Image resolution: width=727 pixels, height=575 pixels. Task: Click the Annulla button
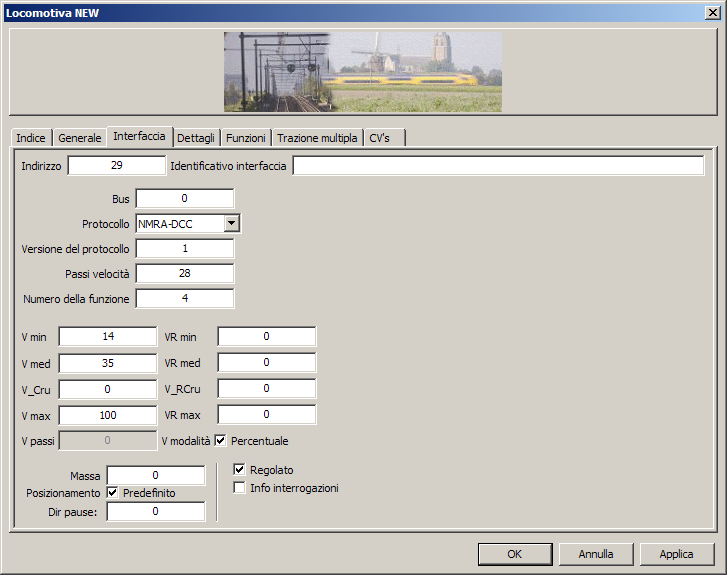pyautogui.click(x=596, y=553)
